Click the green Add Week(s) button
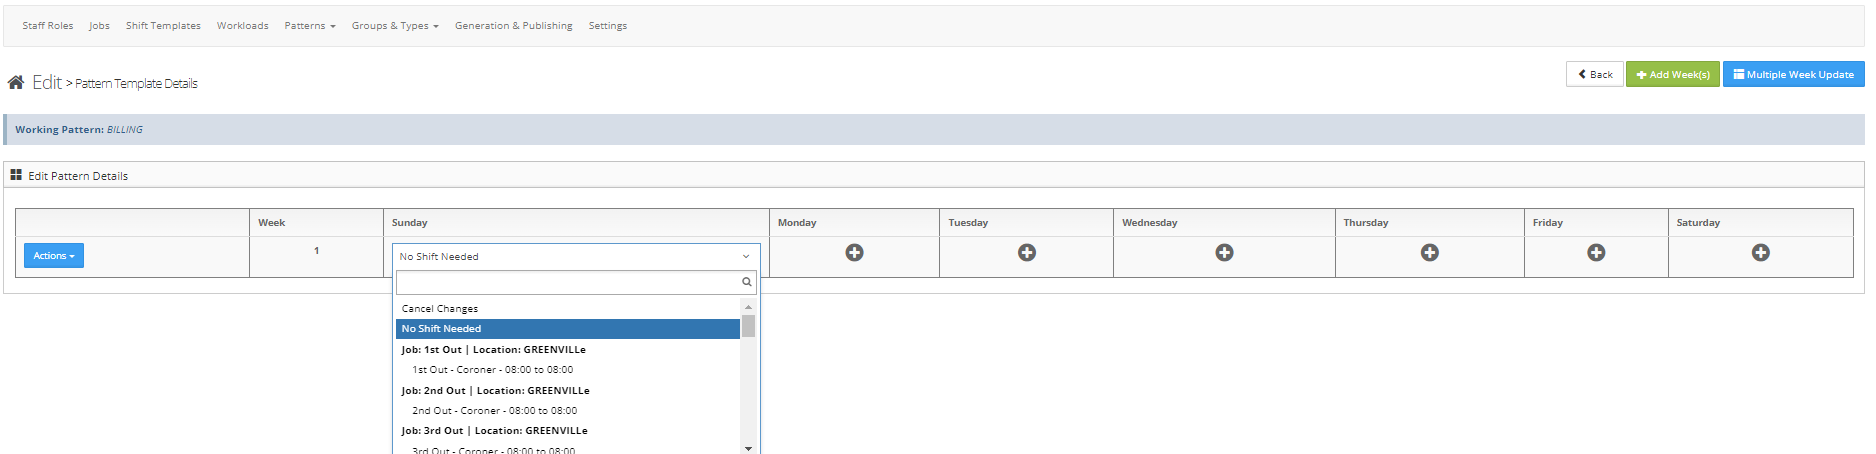This screenshot has width=1876, height=454. [1672, 75]
